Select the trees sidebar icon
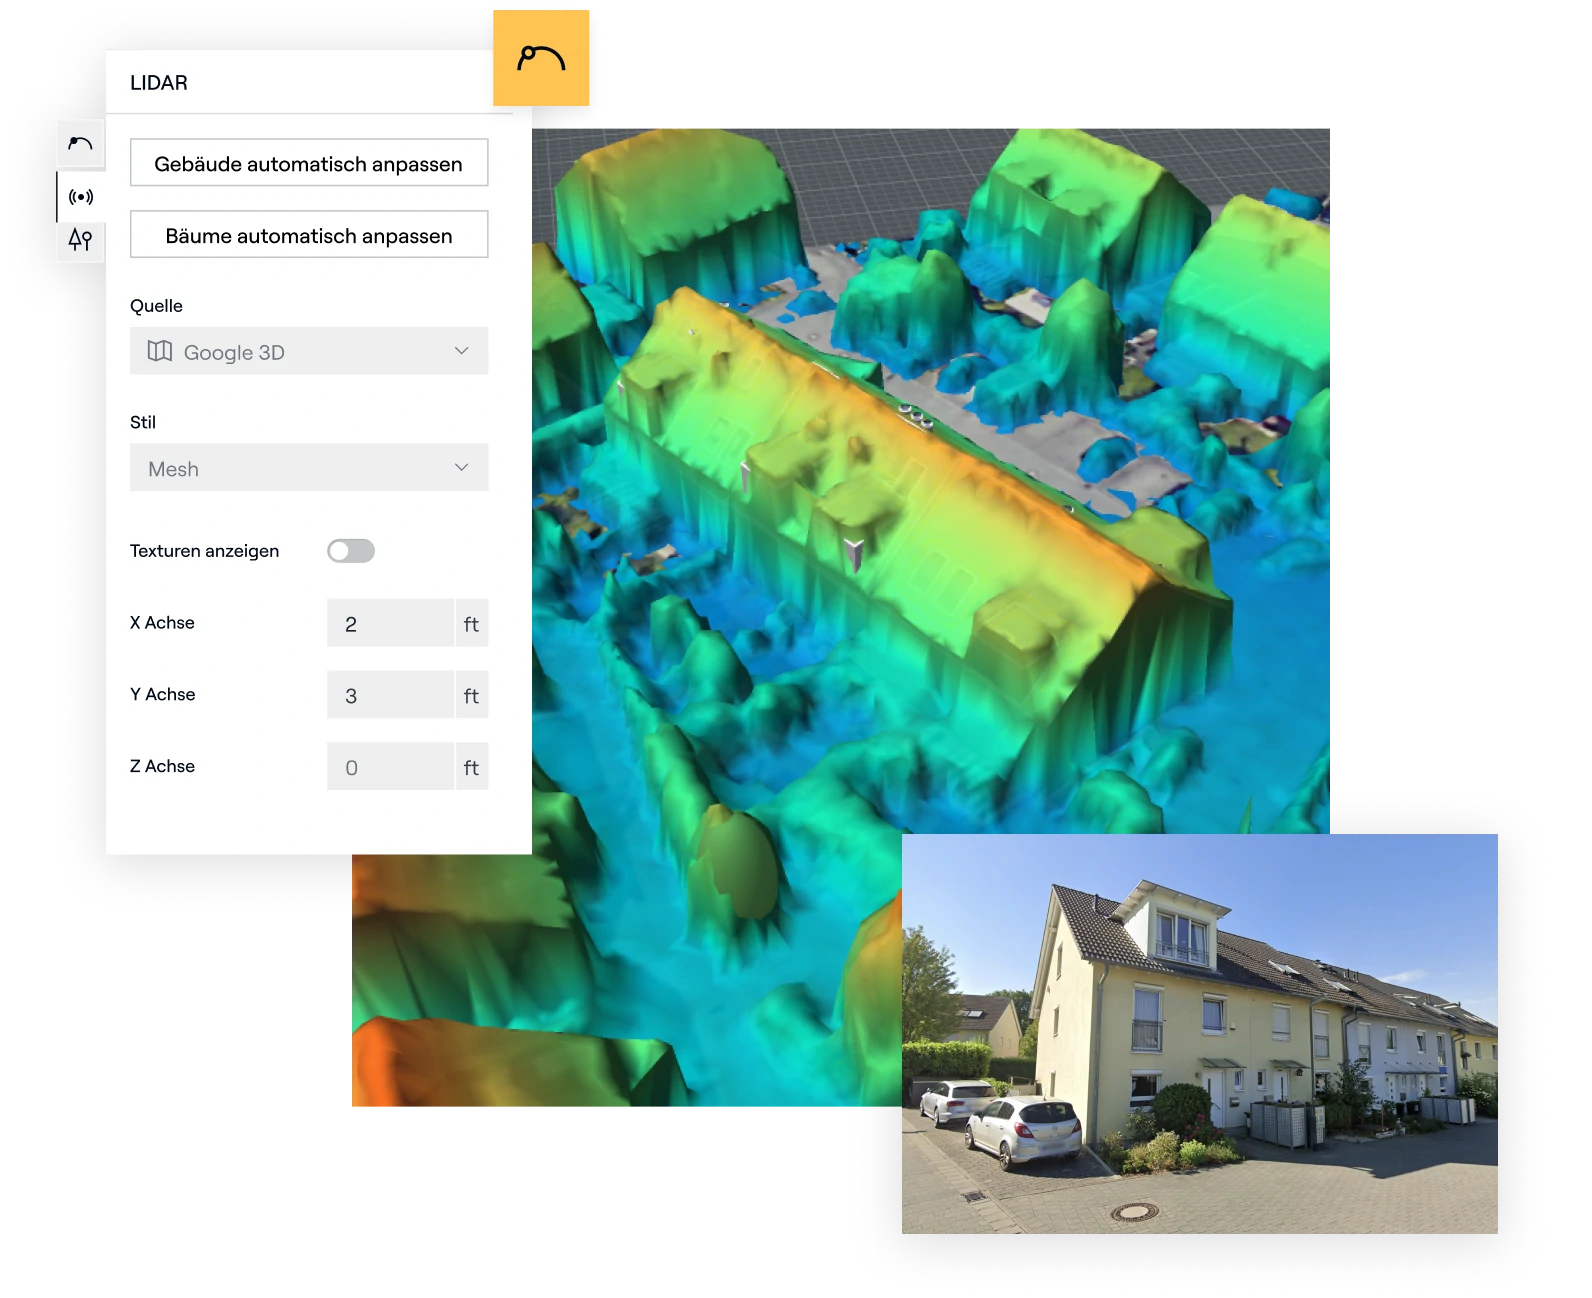The width and height of the screenshot is (1592, 1298). [81, 240]
